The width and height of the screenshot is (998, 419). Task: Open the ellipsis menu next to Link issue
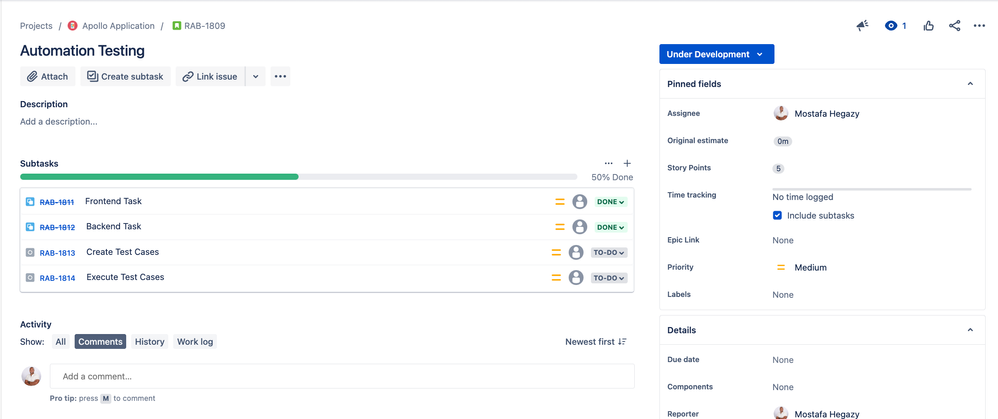tap(280, 76)
